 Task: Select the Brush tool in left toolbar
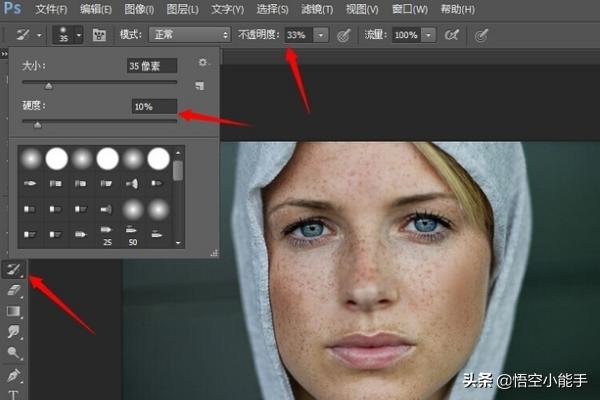click(14, 269)
